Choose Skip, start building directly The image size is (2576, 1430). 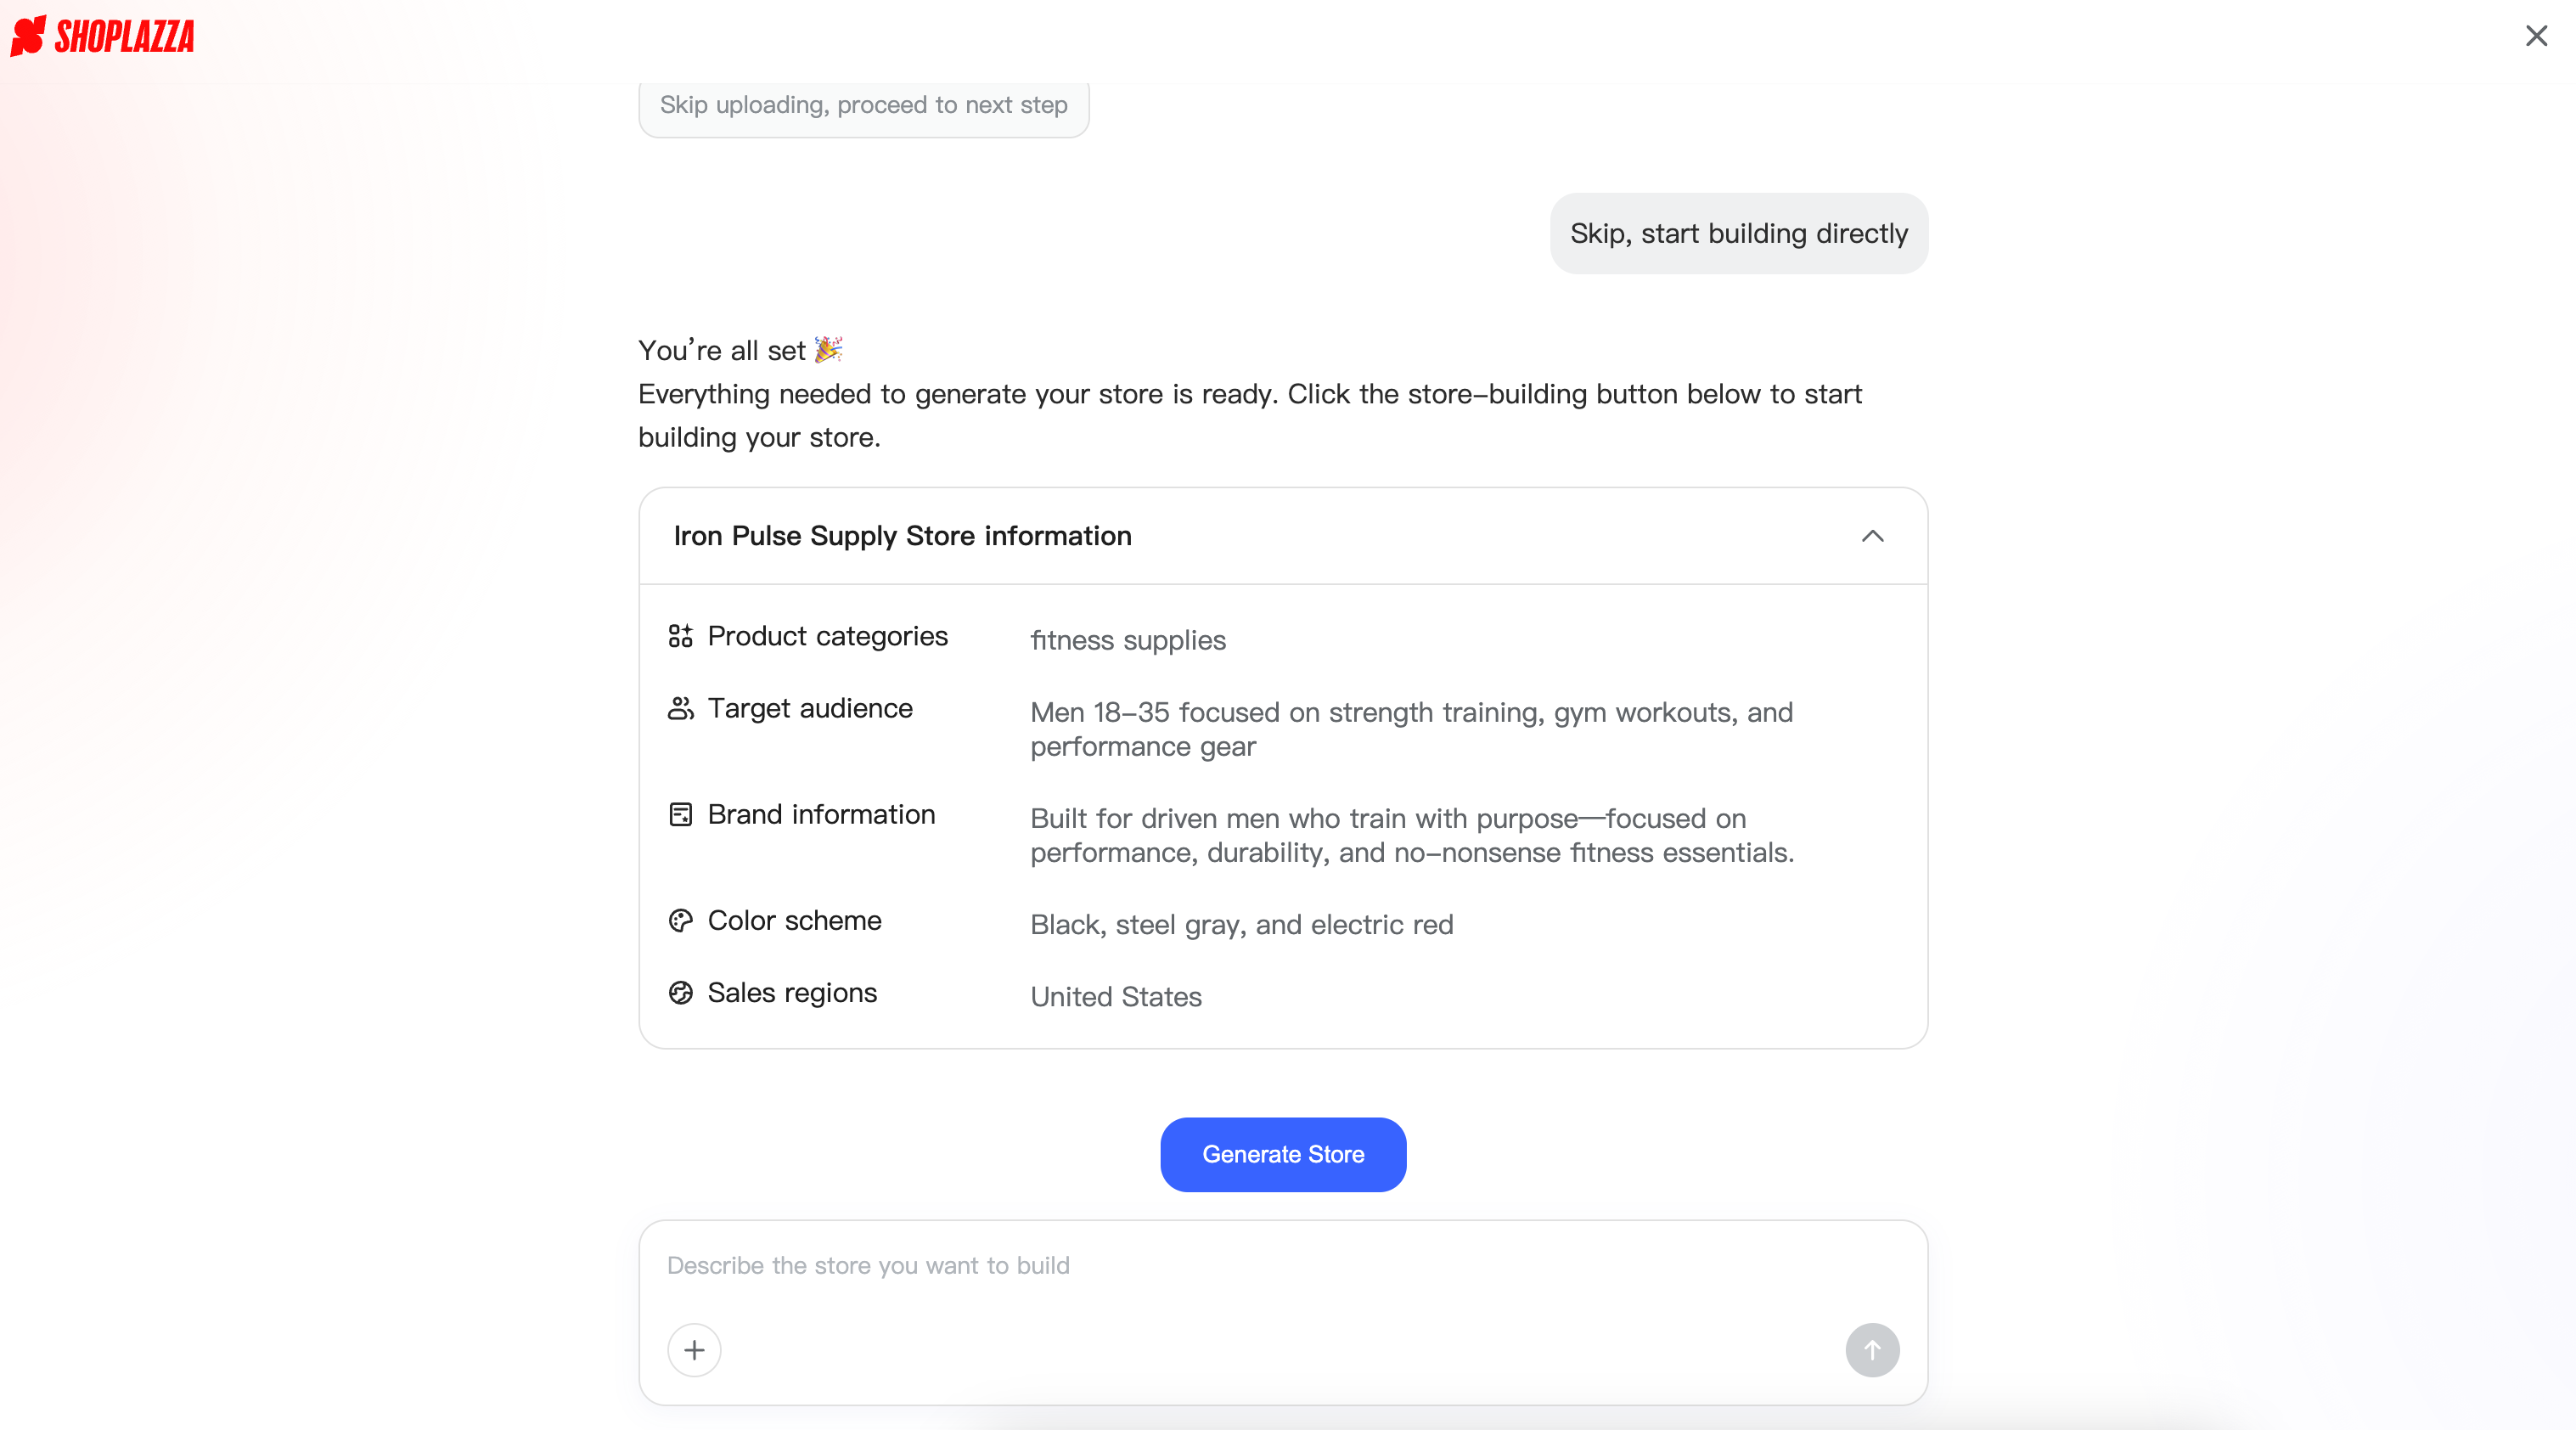click(1738, 233)
